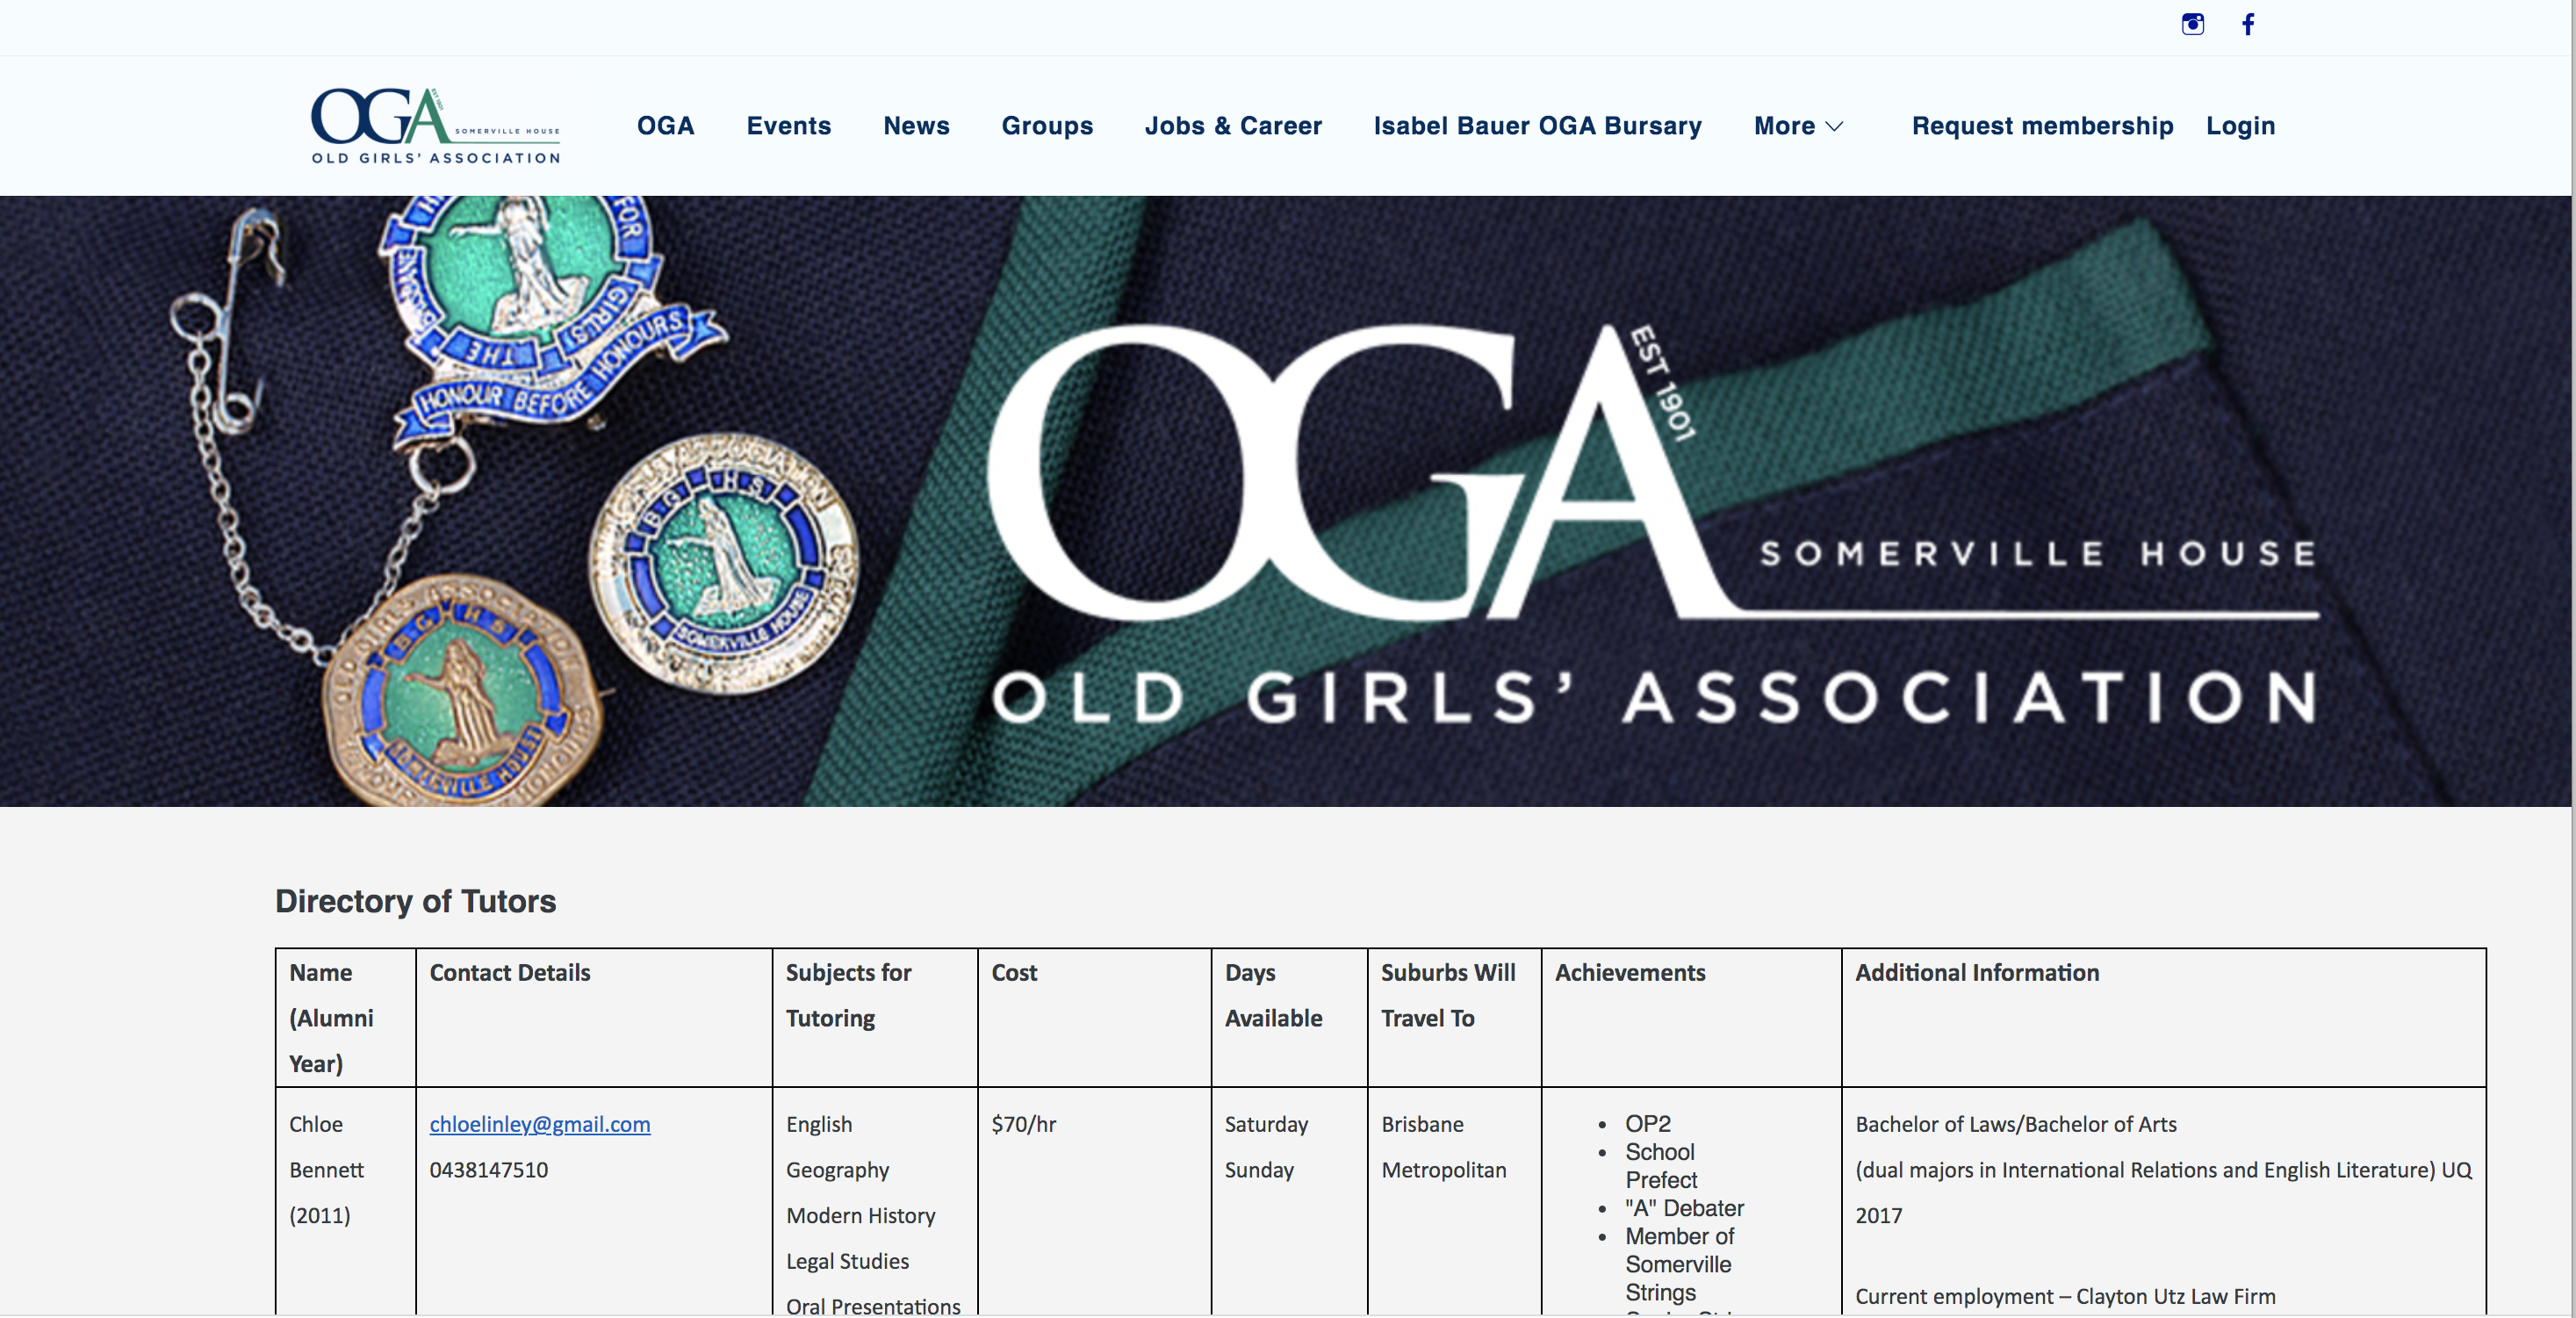Click the Sunday availability text
This screenshot has height=1318, width=2576.
click(x=1259, y=1170)
